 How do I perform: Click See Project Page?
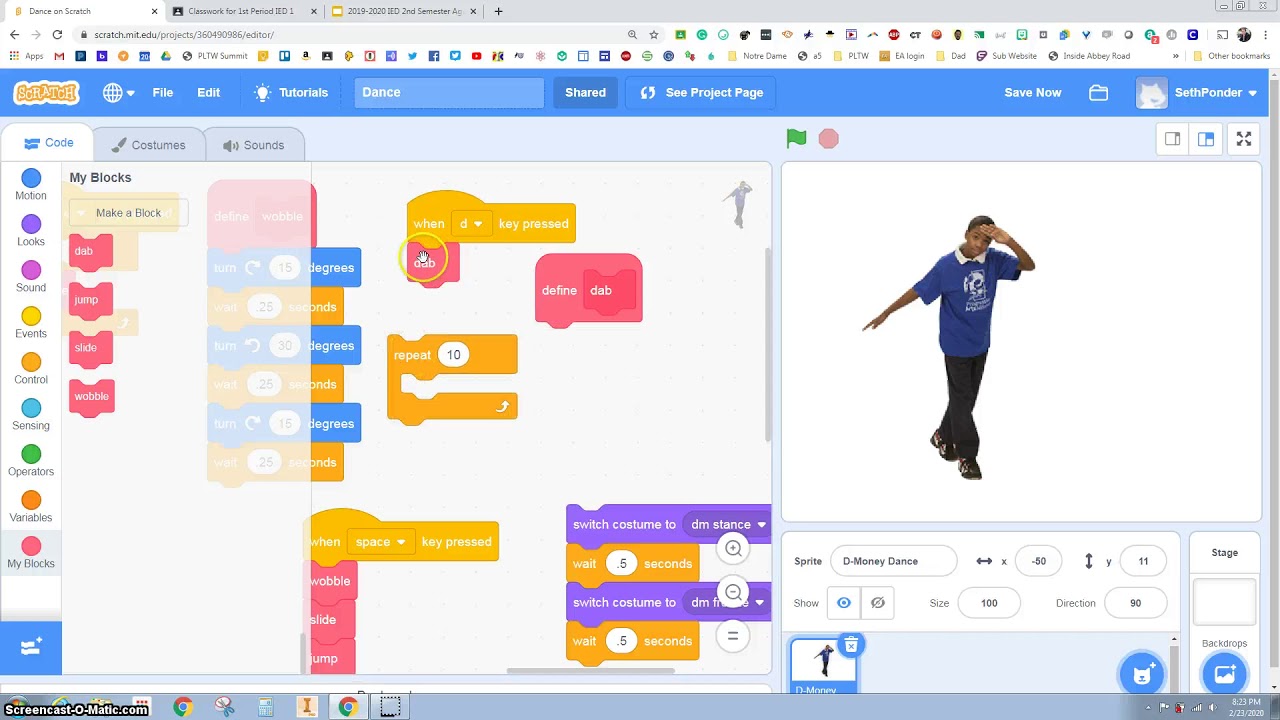click(x=702, y=92)
